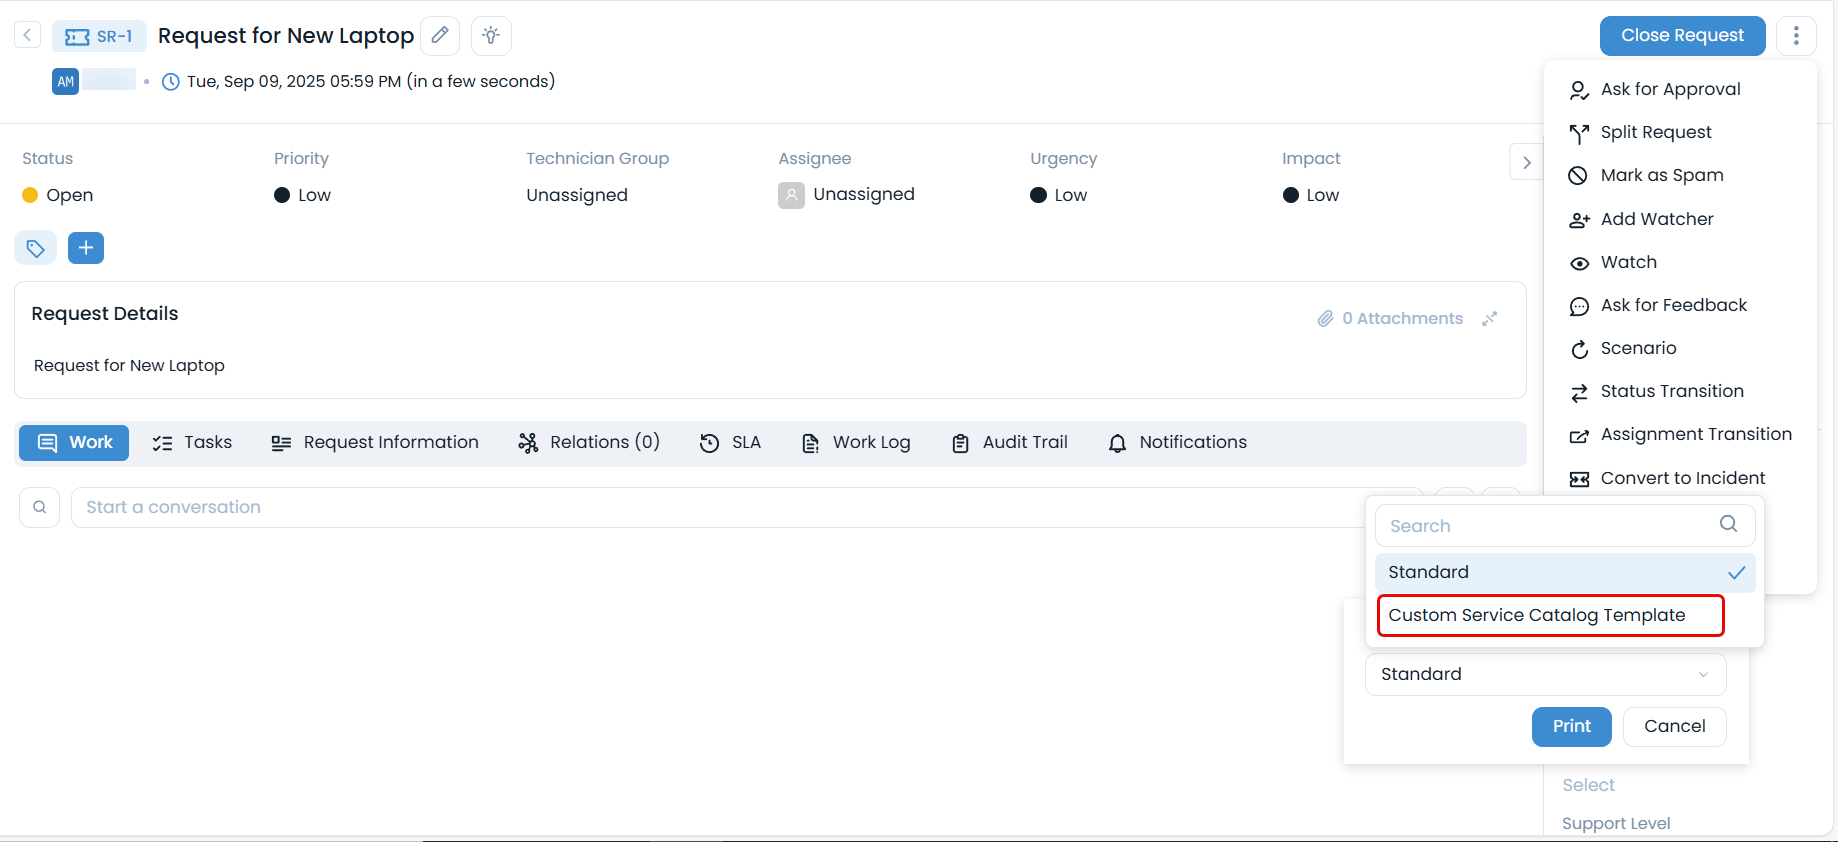Open the Standard print template dropdown
Screen dimensions: 1838x842
pos(1545,674)
